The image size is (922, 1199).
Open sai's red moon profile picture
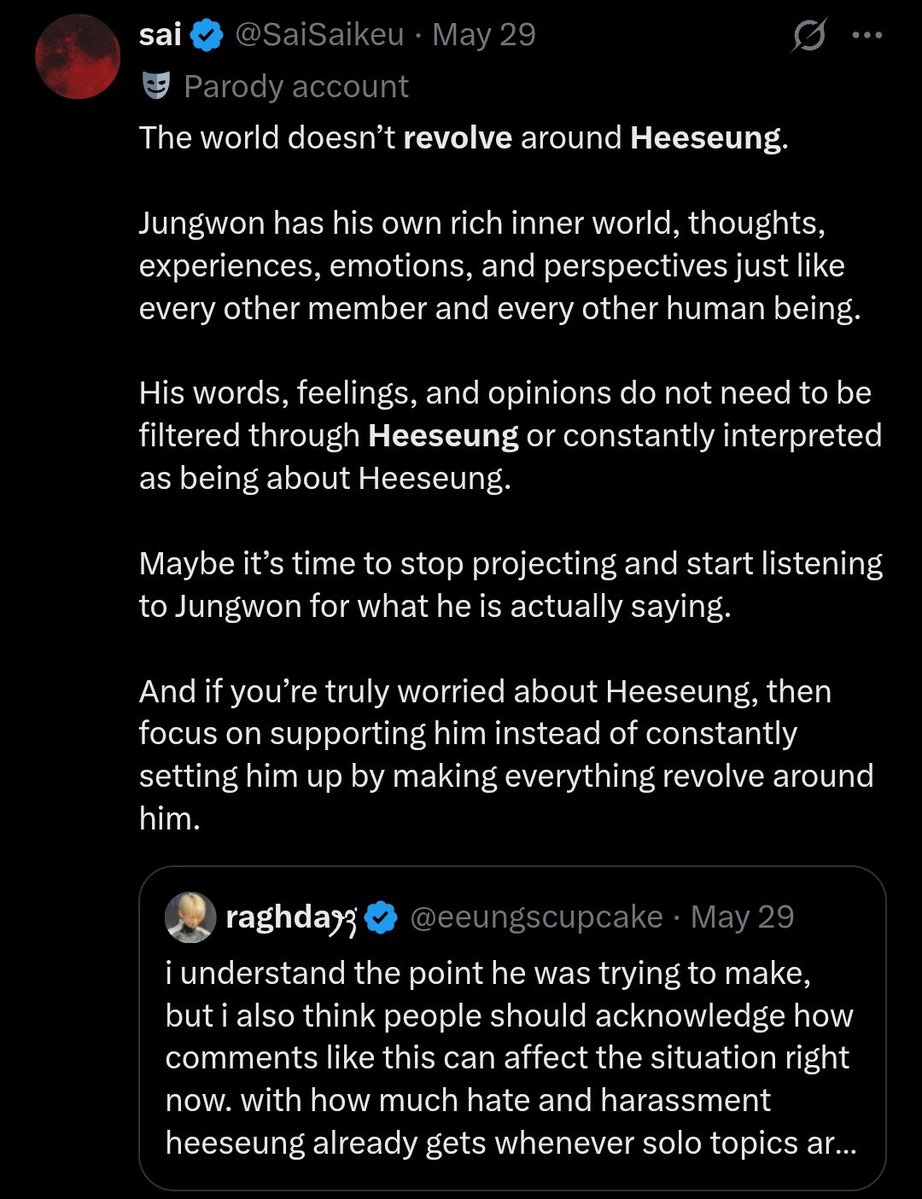coord(78,57)
